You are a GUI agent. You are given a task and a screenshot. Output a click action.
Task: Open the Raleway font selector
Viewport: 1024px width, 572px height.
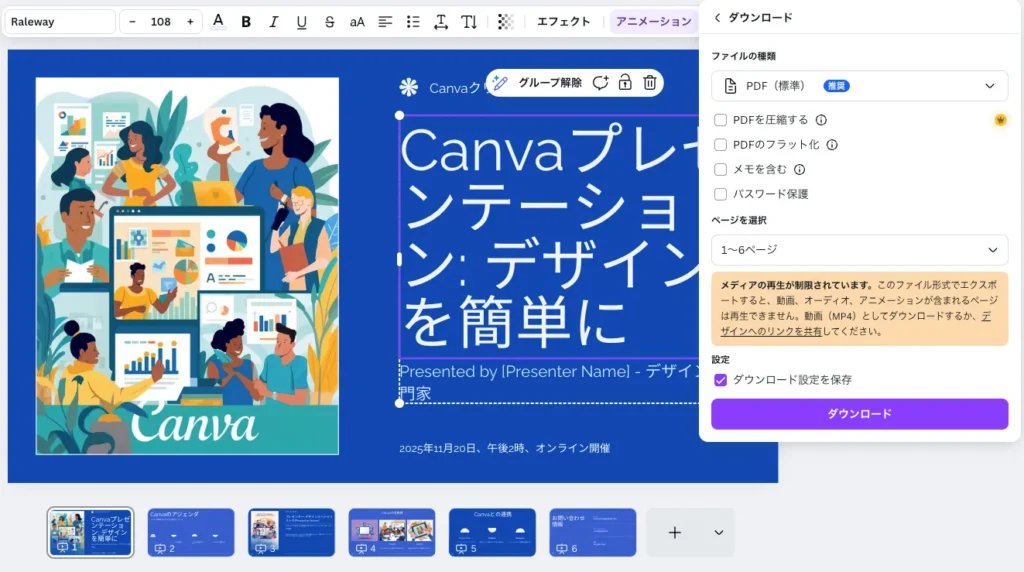(60, 22)
